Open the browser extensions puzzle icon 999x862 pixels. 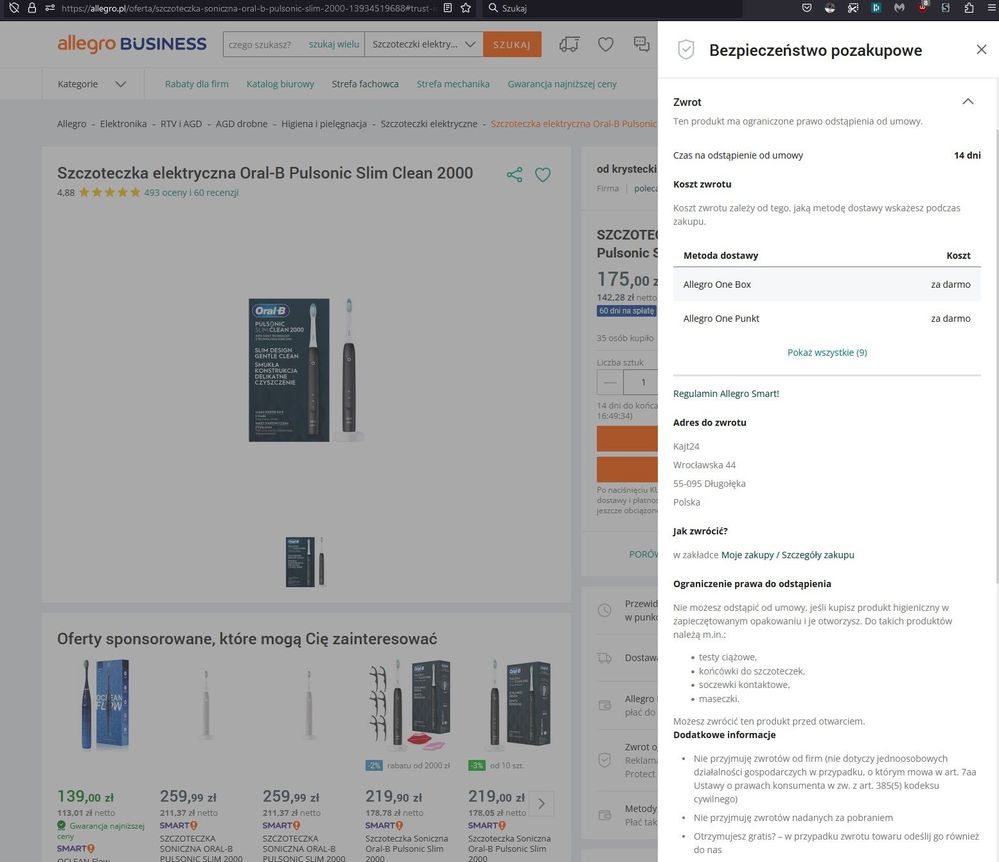pos(969,8)
